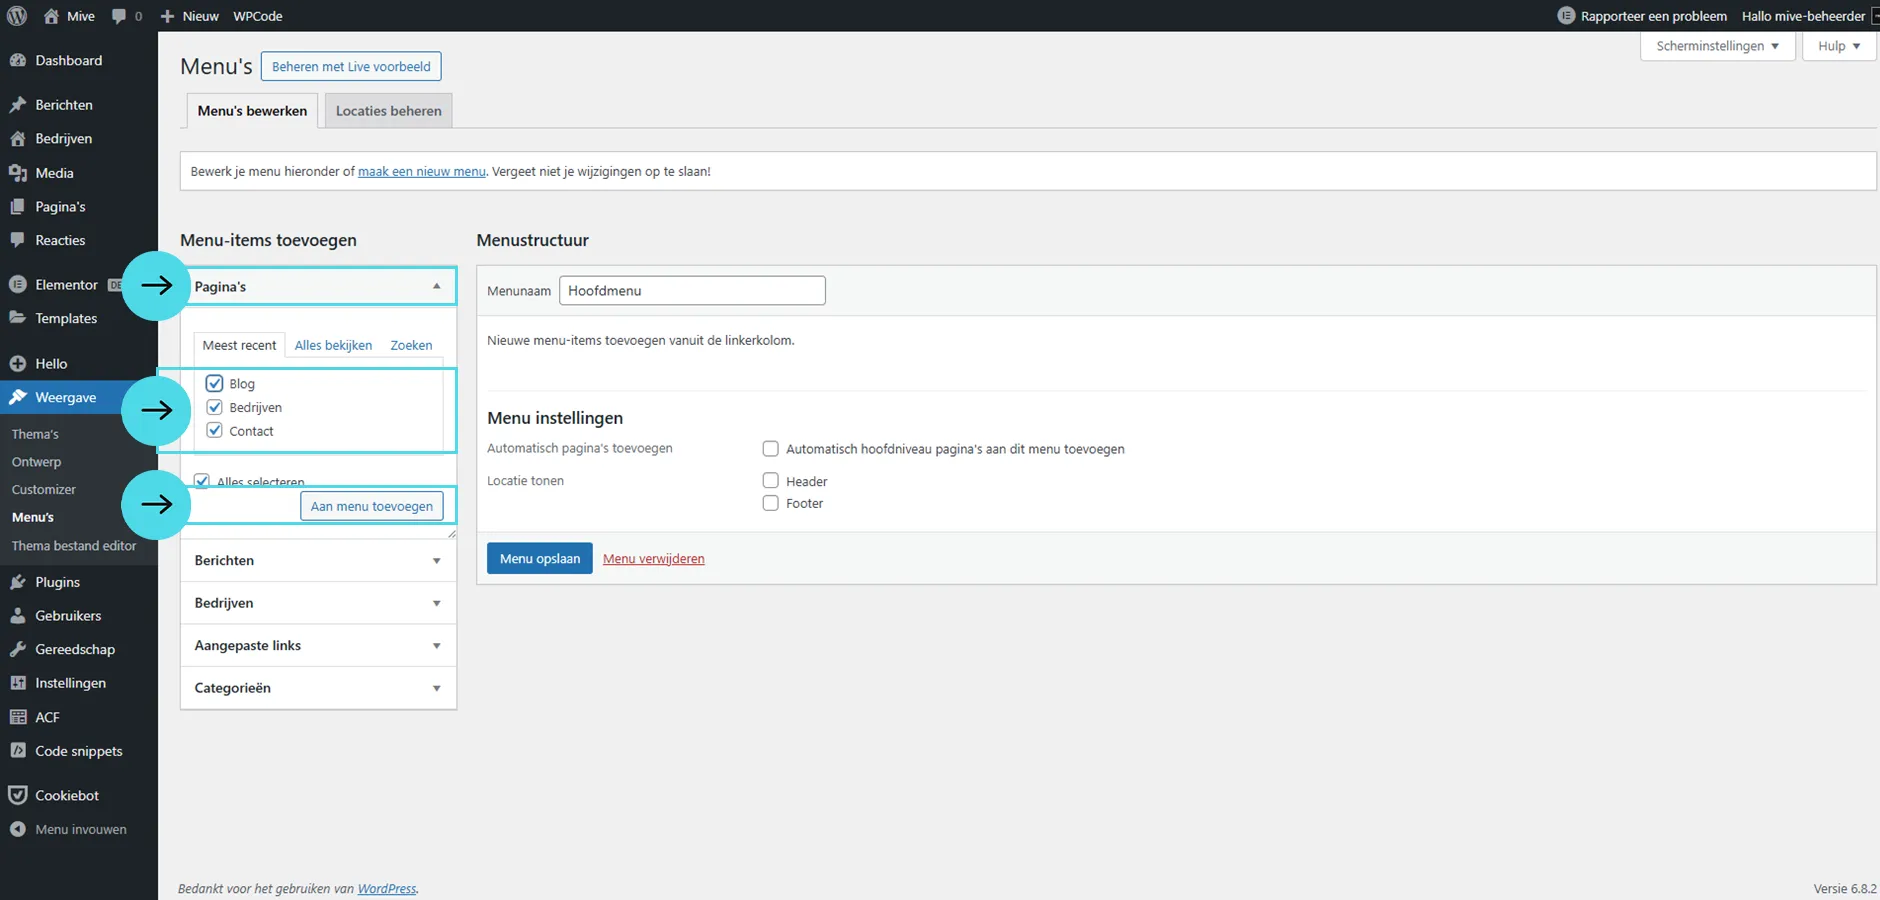
Task: Select the Alles bekijken tab
Action: coord(333,345)
